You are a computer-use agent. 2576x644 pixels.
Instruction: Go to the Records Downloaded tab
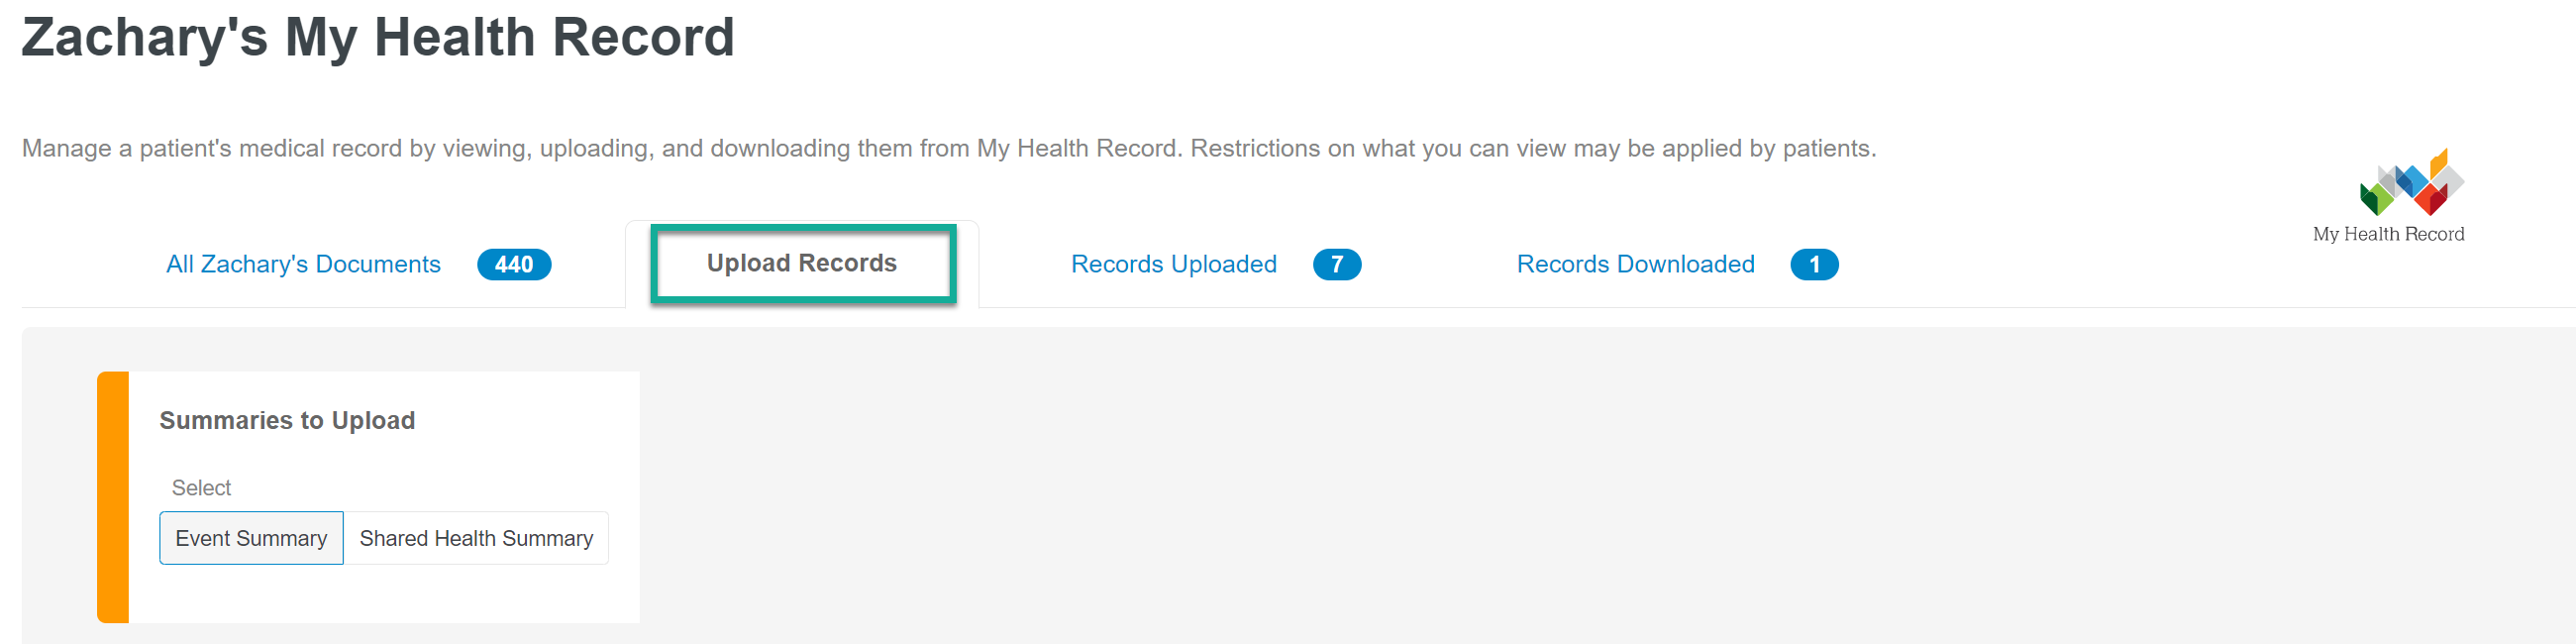[x=1635, y=264]
